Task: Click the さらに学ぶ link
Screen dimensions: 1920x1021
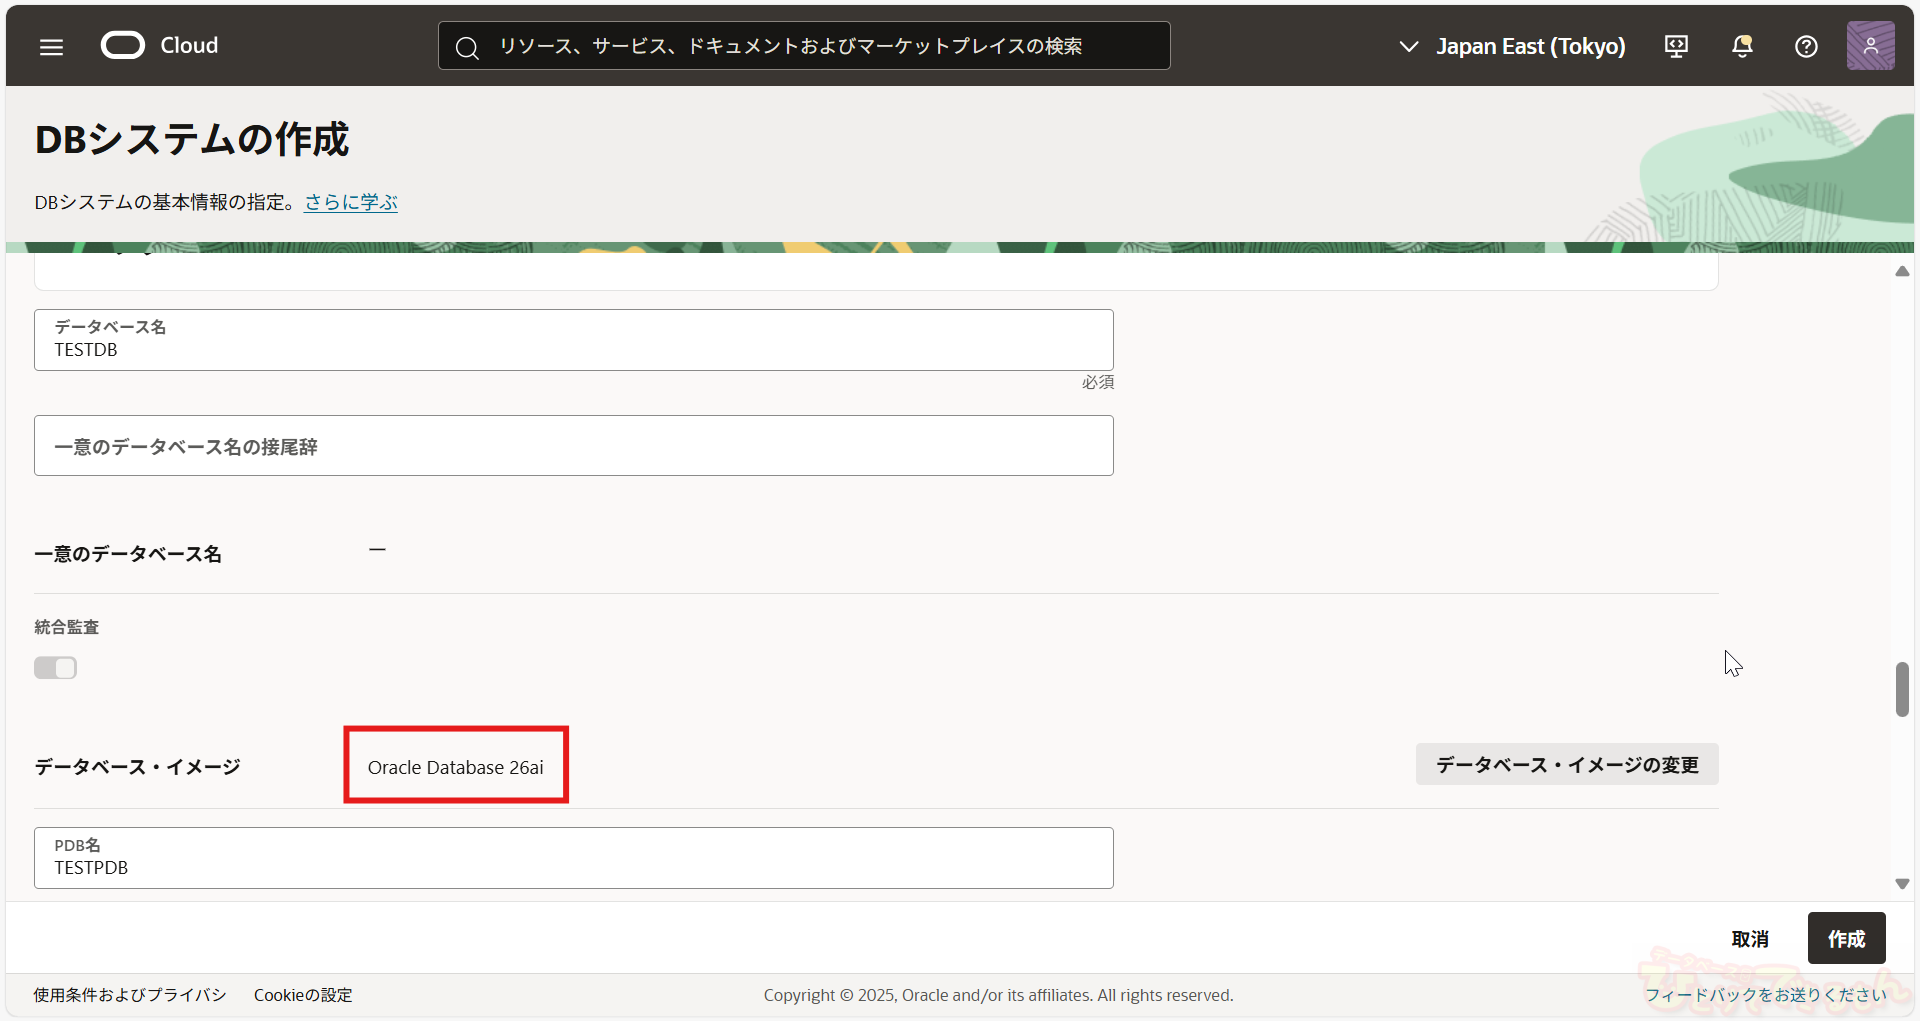Action: [x=351, y=202]
